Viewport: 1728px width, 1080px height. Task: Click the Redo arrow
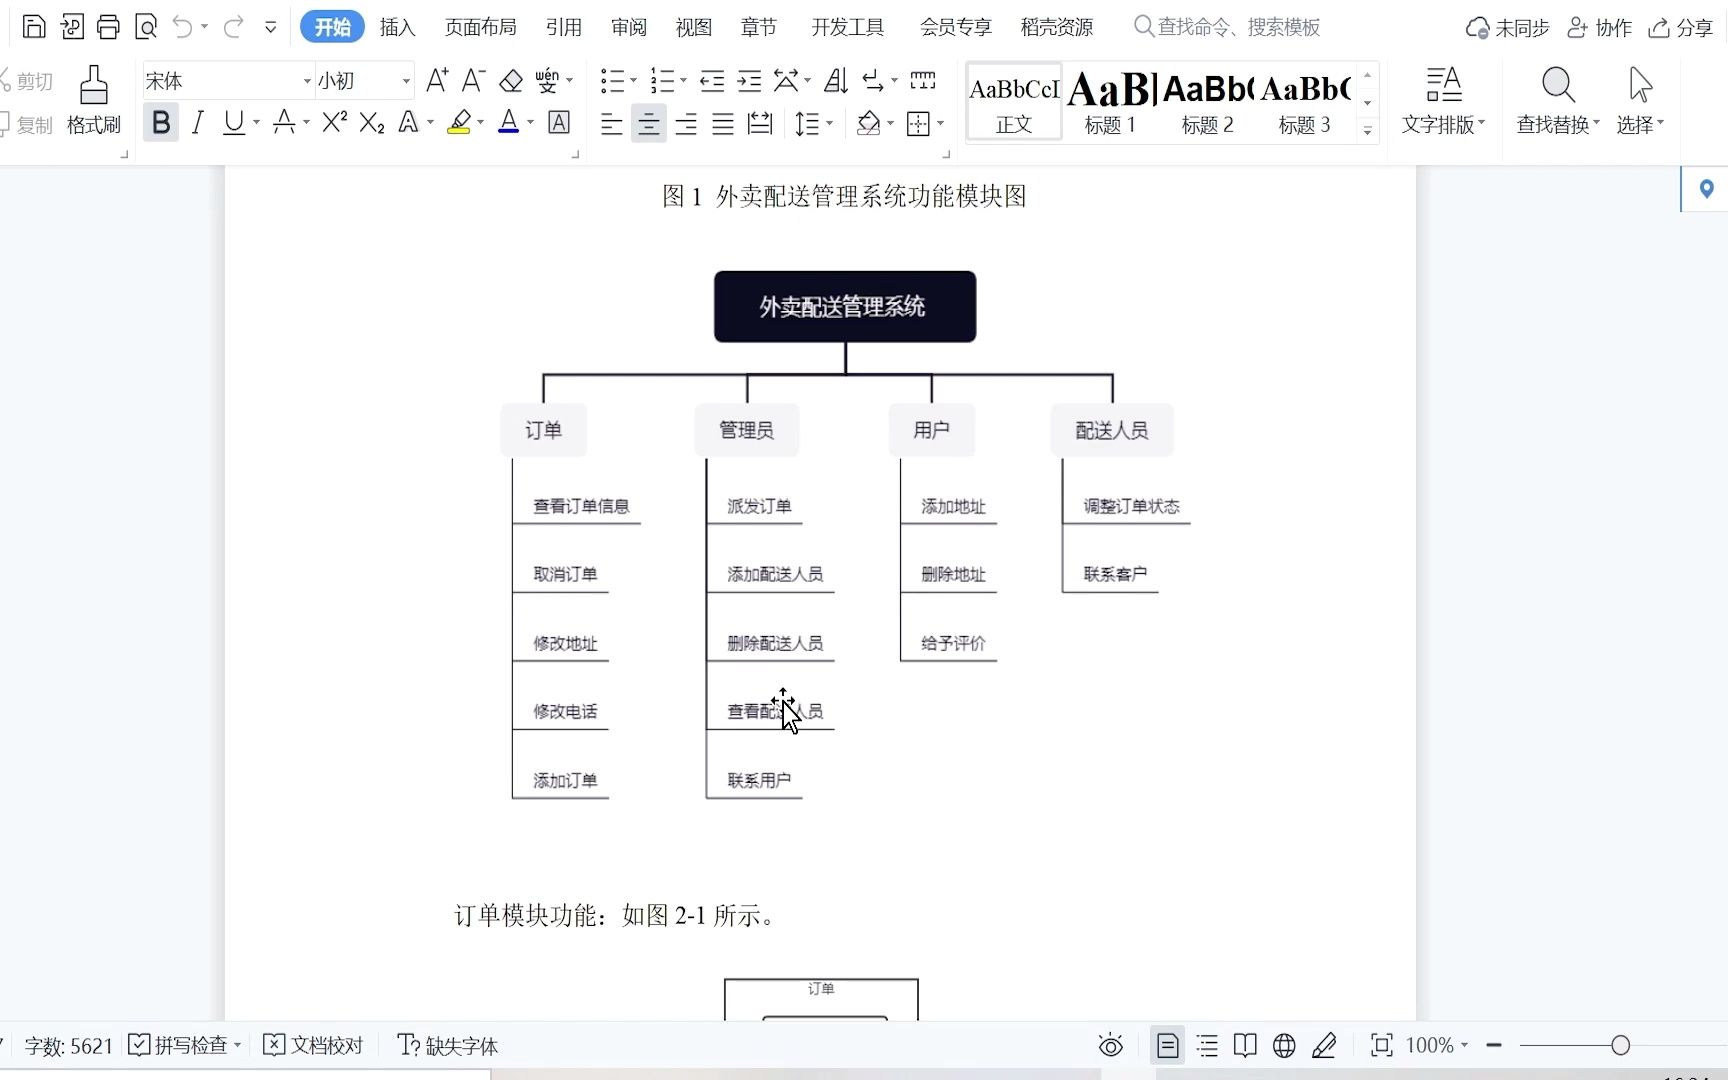tap(233, 27)
